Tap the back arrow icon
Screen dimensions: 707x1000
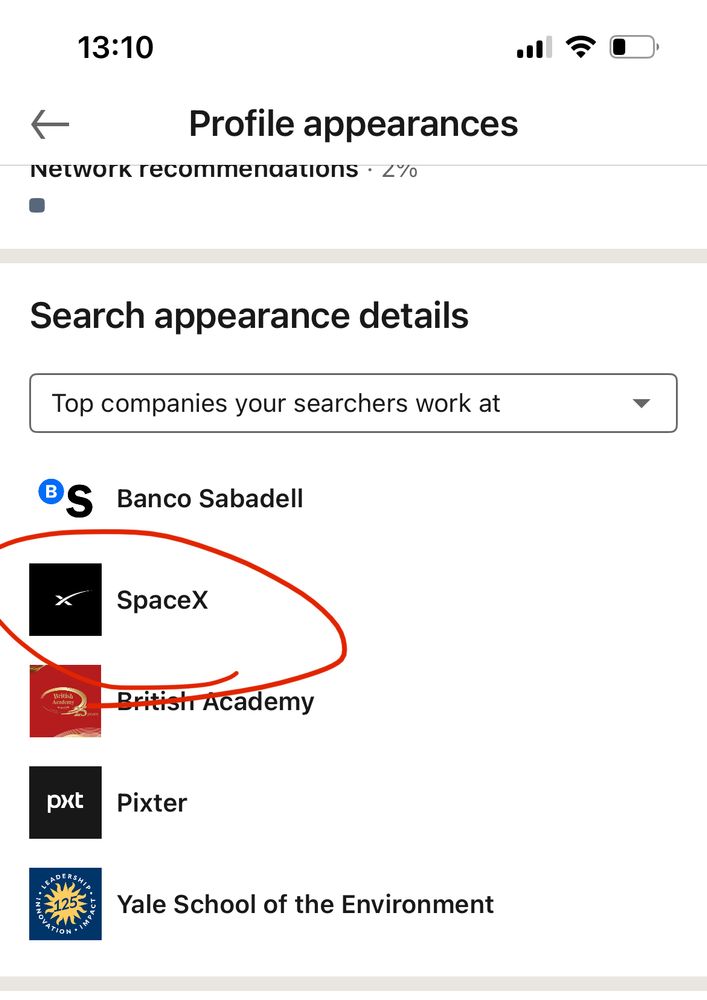[50, 125]
